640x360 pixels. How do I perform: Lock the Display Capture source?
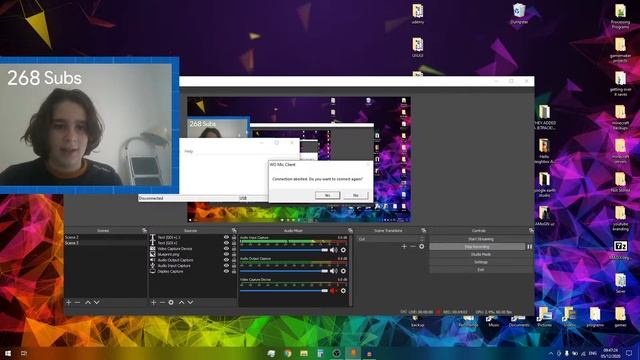coord(234,271)
